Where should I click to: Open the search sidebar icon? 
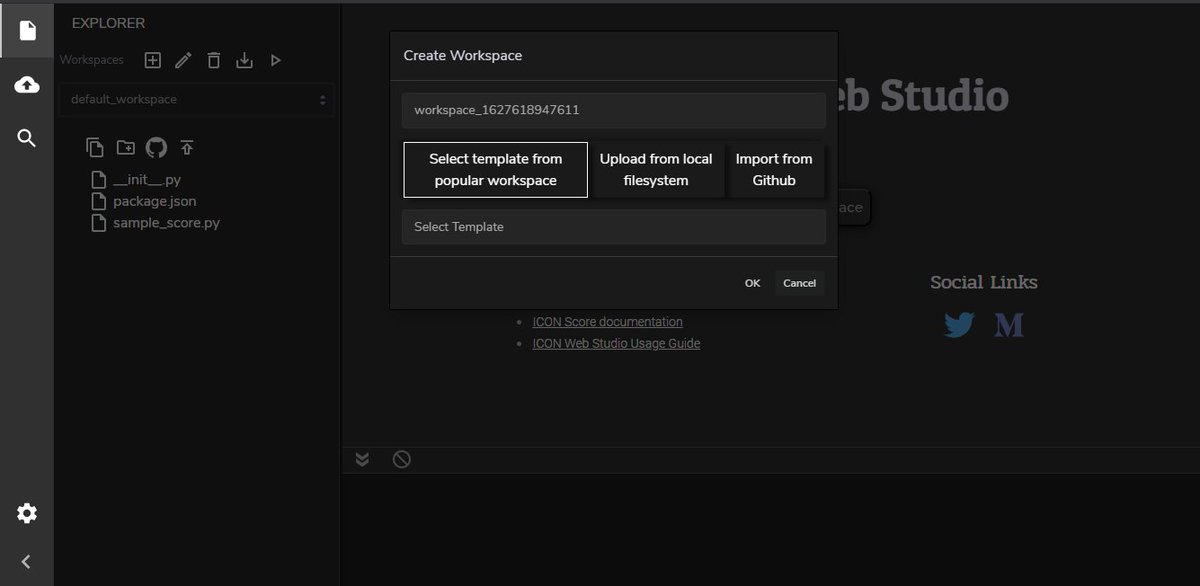click(27, 138)
